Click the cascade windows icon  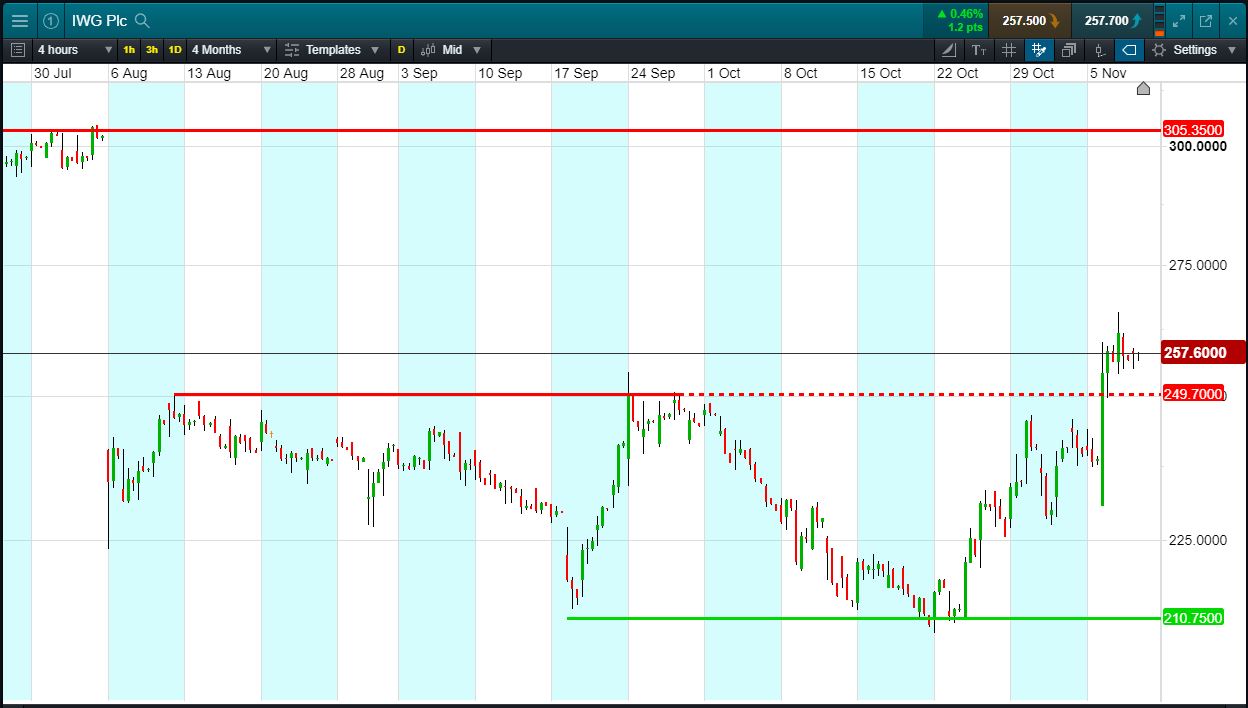[x=1069, y=50]
